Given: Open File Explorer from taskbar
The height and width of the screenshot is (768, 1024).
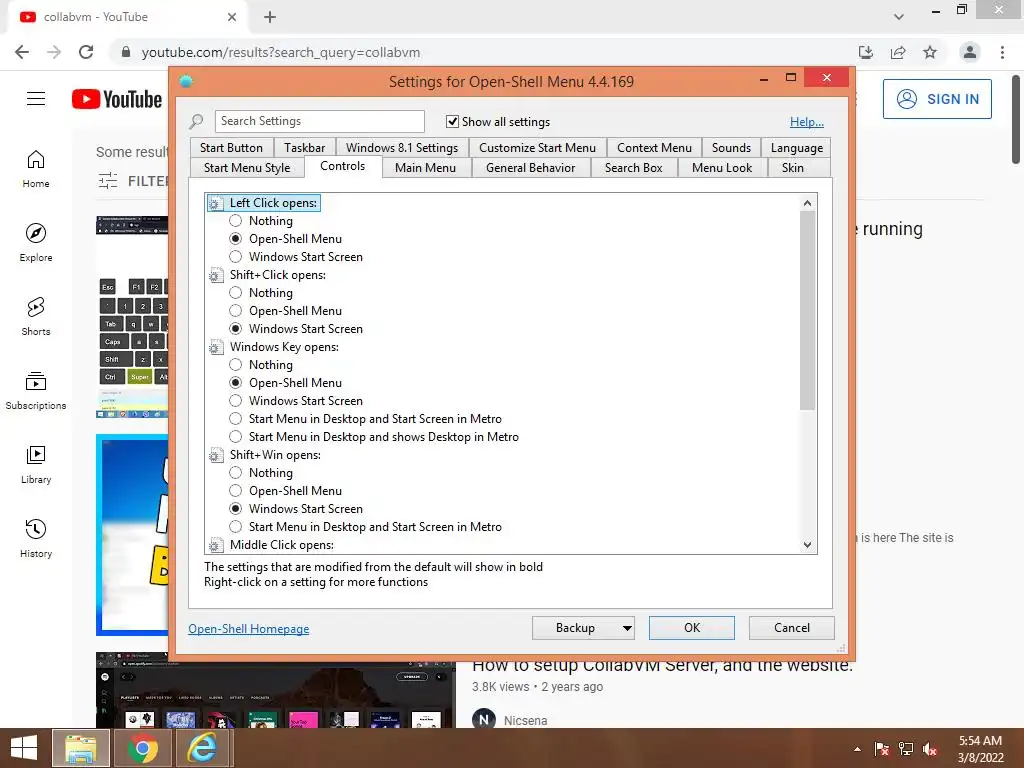Looking at the screenshot, I should (x=81, y=748).
